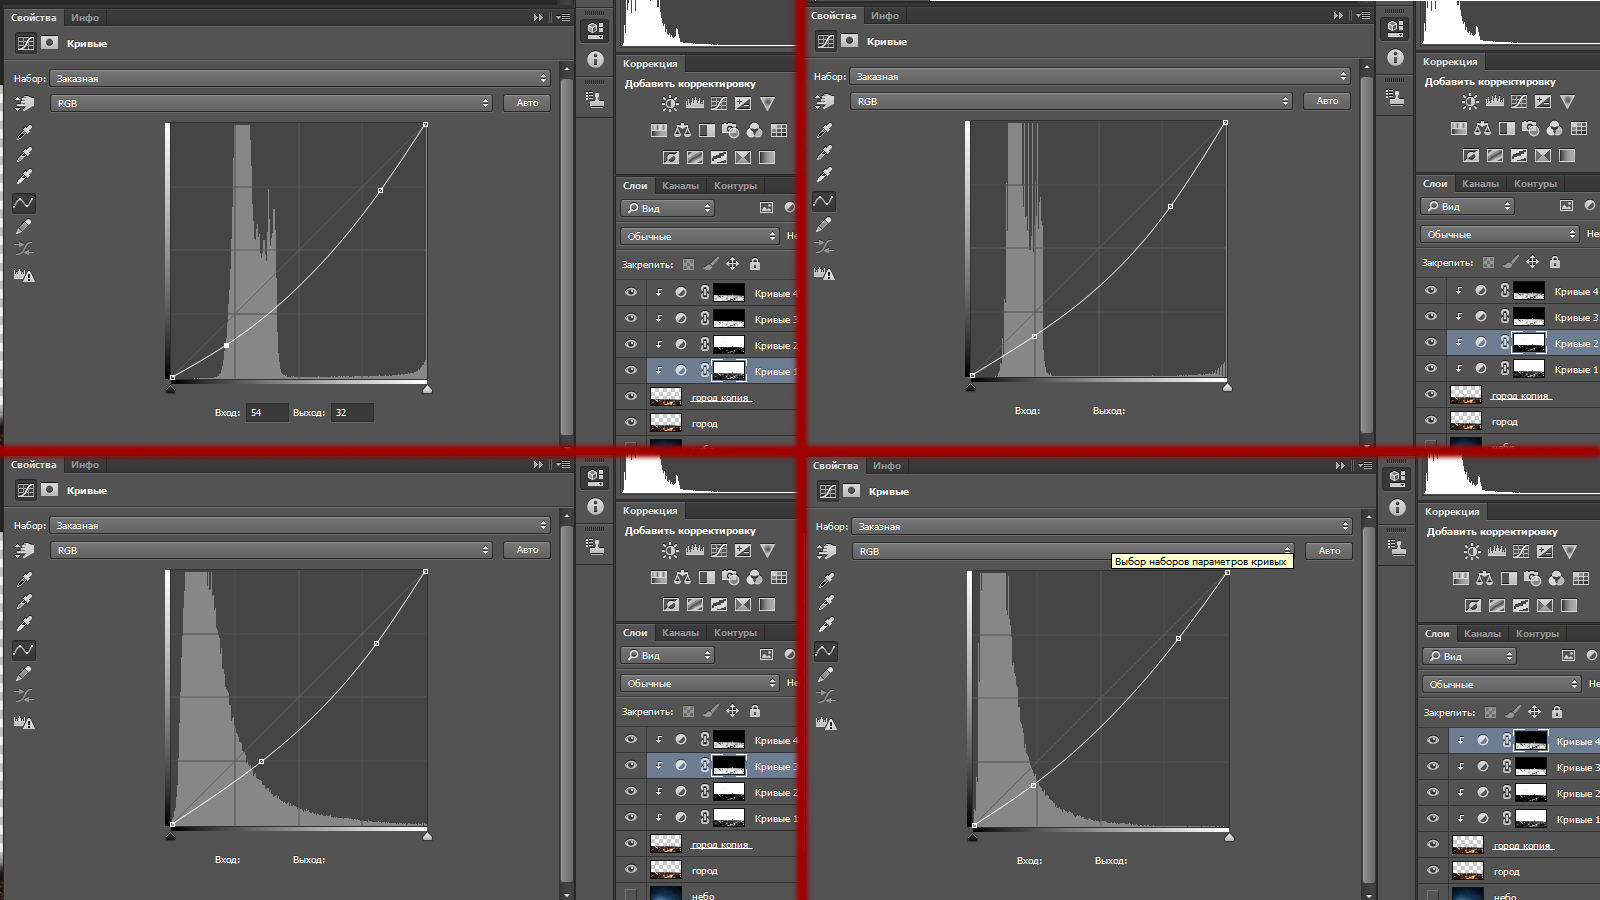Click Авто button where Кривые 2 is highlighted

point(1327,101)
